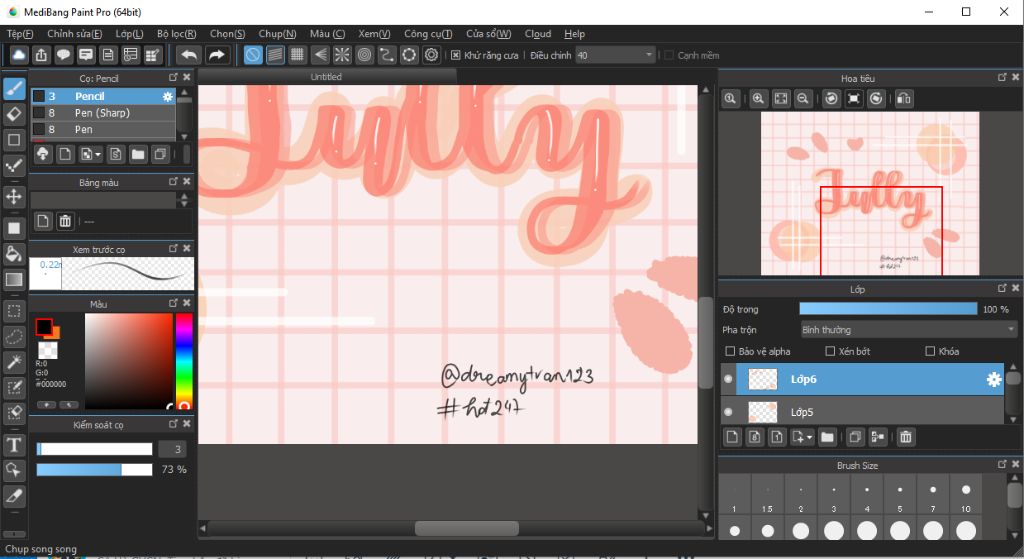Select the Eraser tool
This screenshot has width=1024, height=559.
tap(14, 114)
